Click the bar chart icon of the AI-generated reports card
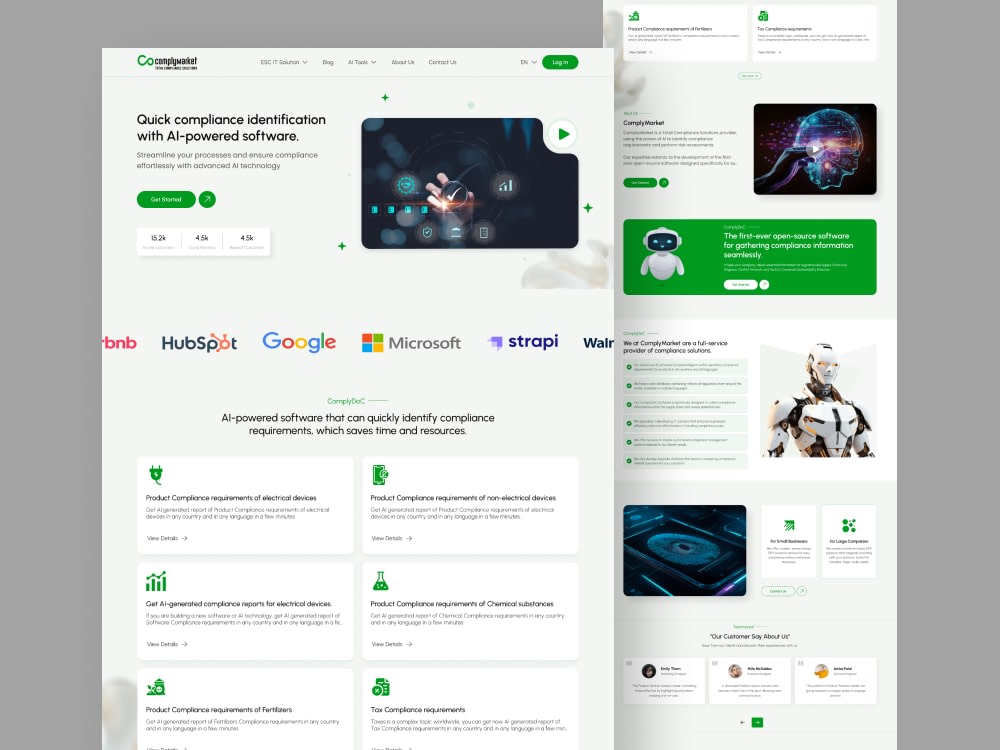Screen dimensions: 1000x750 [156, 581]
